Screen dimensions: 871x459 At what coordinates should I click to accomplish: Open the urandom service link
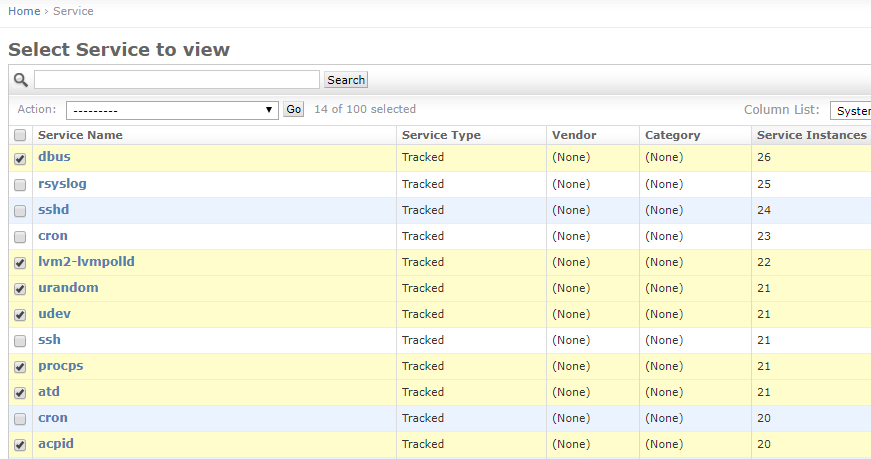coord(68,288)
